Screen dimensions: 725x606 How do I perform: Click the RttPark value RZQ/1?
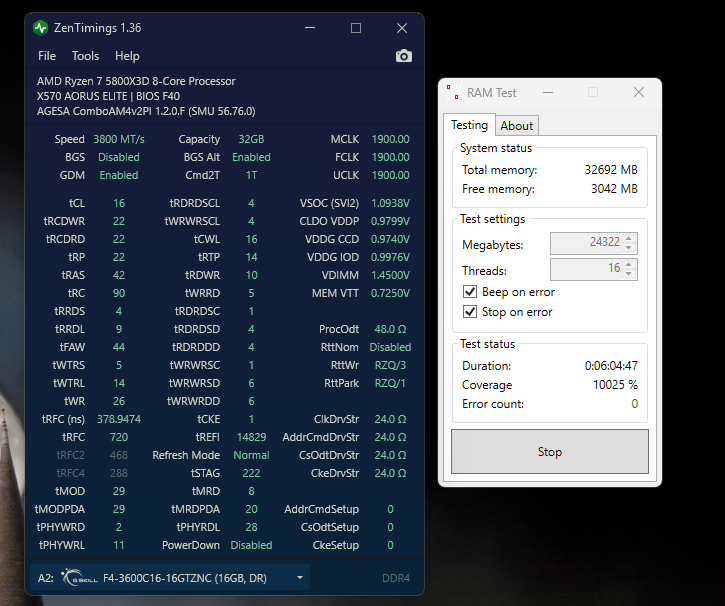[390, 383]
